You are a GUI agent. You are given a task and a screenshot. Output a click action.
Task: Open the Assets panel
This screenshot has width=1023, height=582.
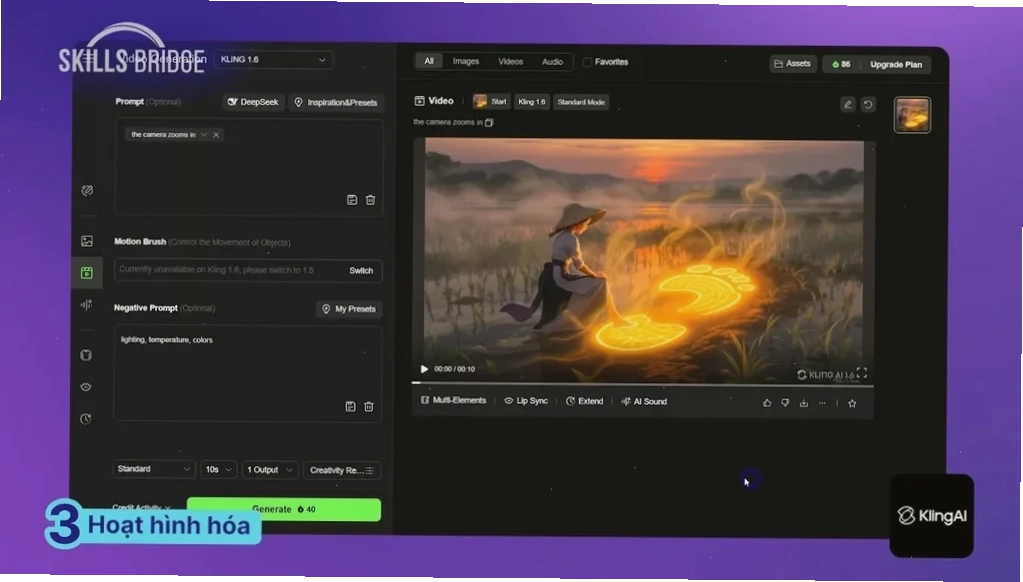(793, 64)
